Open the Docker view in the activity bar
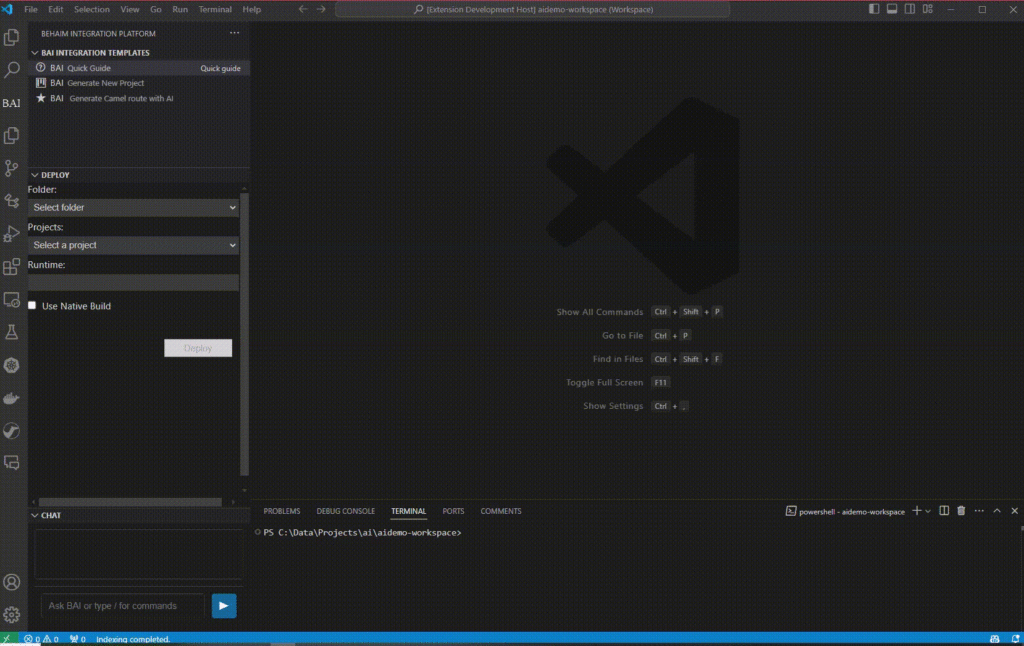The image size is (1024, 646). tap(12, 398)
